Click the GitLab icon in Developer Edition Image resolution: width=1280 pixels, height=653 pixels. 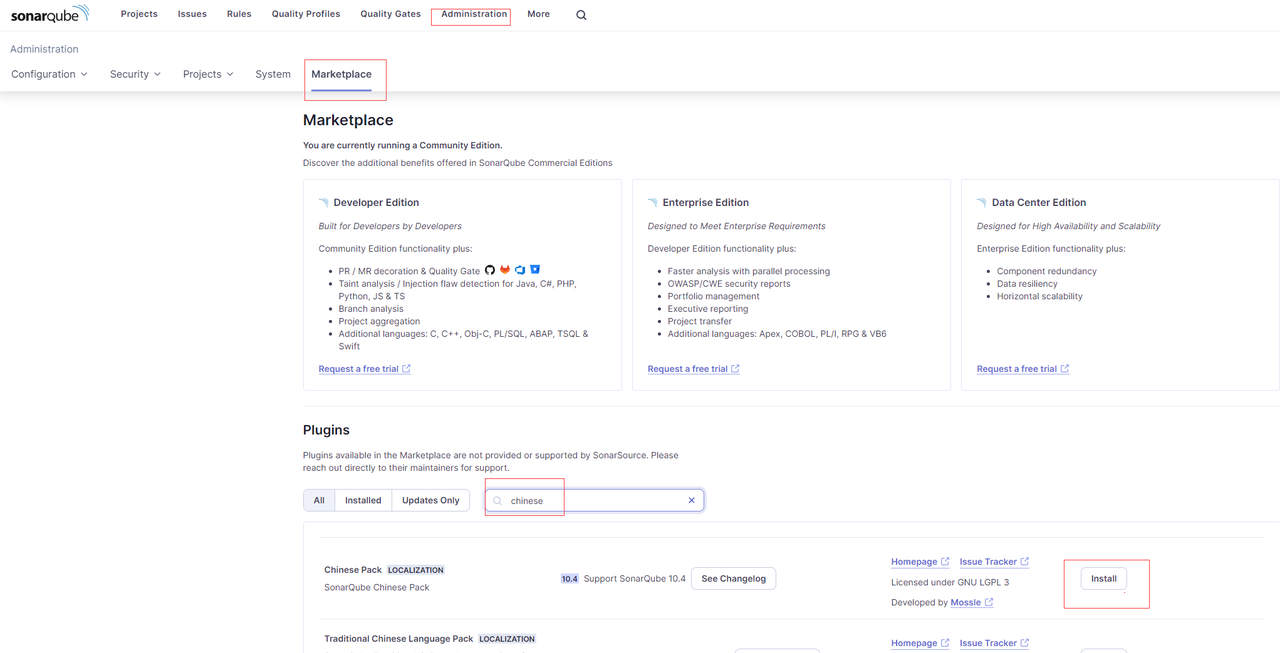505,270
